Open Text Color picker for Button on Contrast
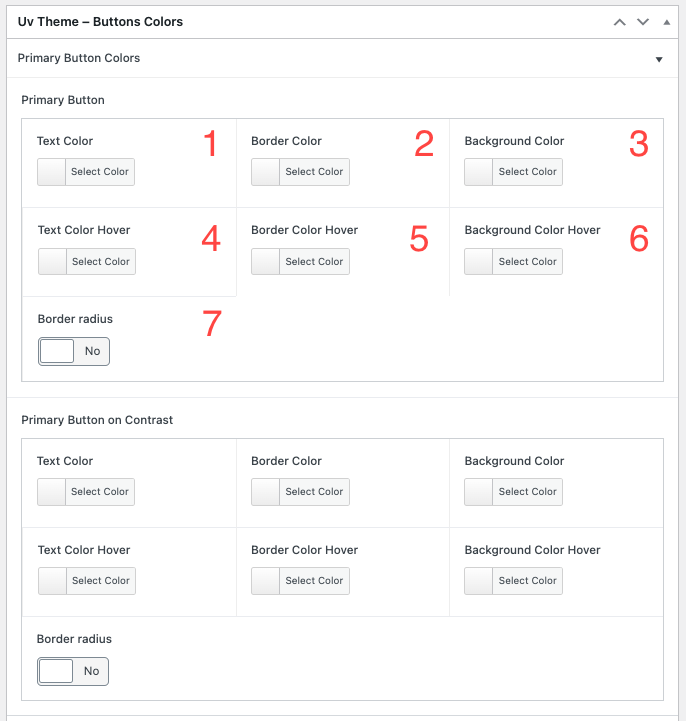The width and height of the screenshot is (686, 721). pyautogui.click(x=86, y=492)
